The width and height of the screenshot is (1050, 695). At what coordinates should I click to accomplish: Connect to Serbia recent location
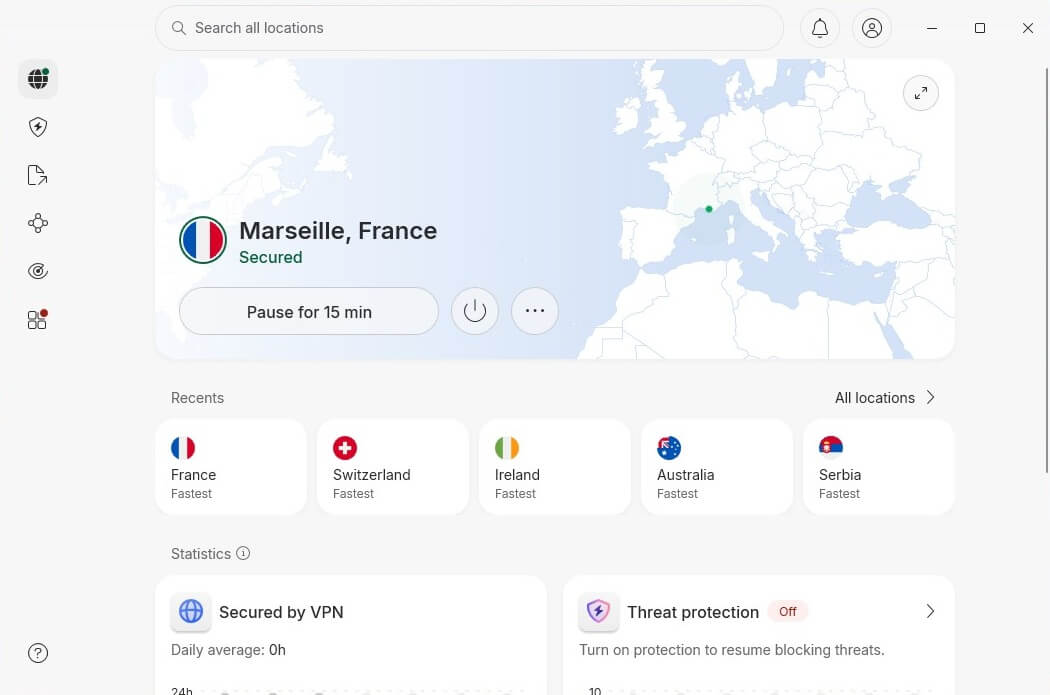(x=879, y=467)
